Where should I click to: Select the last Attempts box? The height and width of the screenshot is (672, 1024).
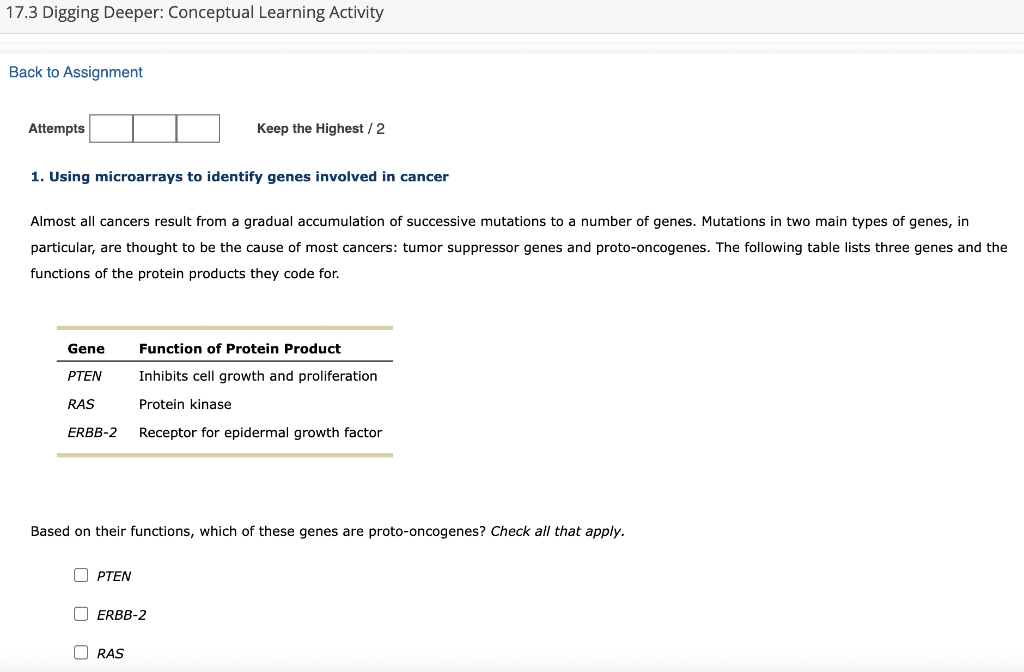(x=198, y=129)
